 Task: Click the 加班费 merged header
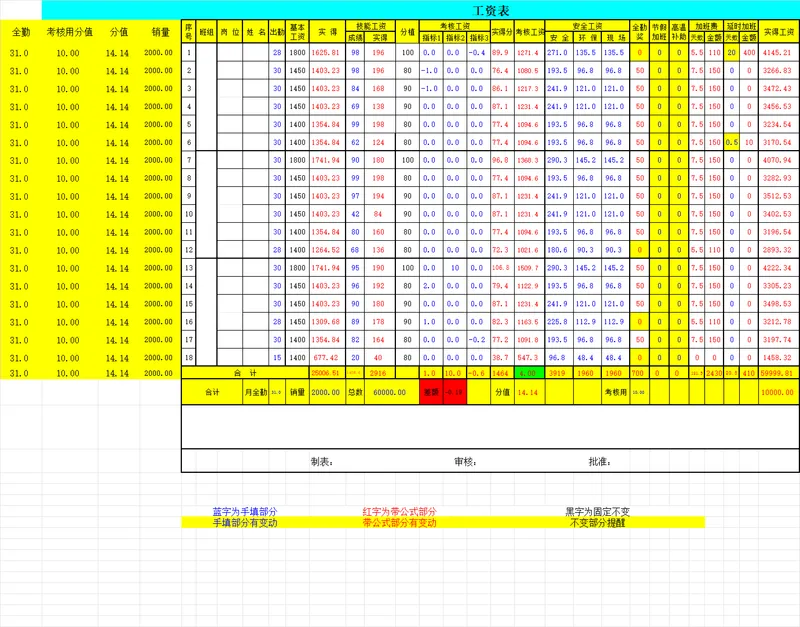click(706, 26)
